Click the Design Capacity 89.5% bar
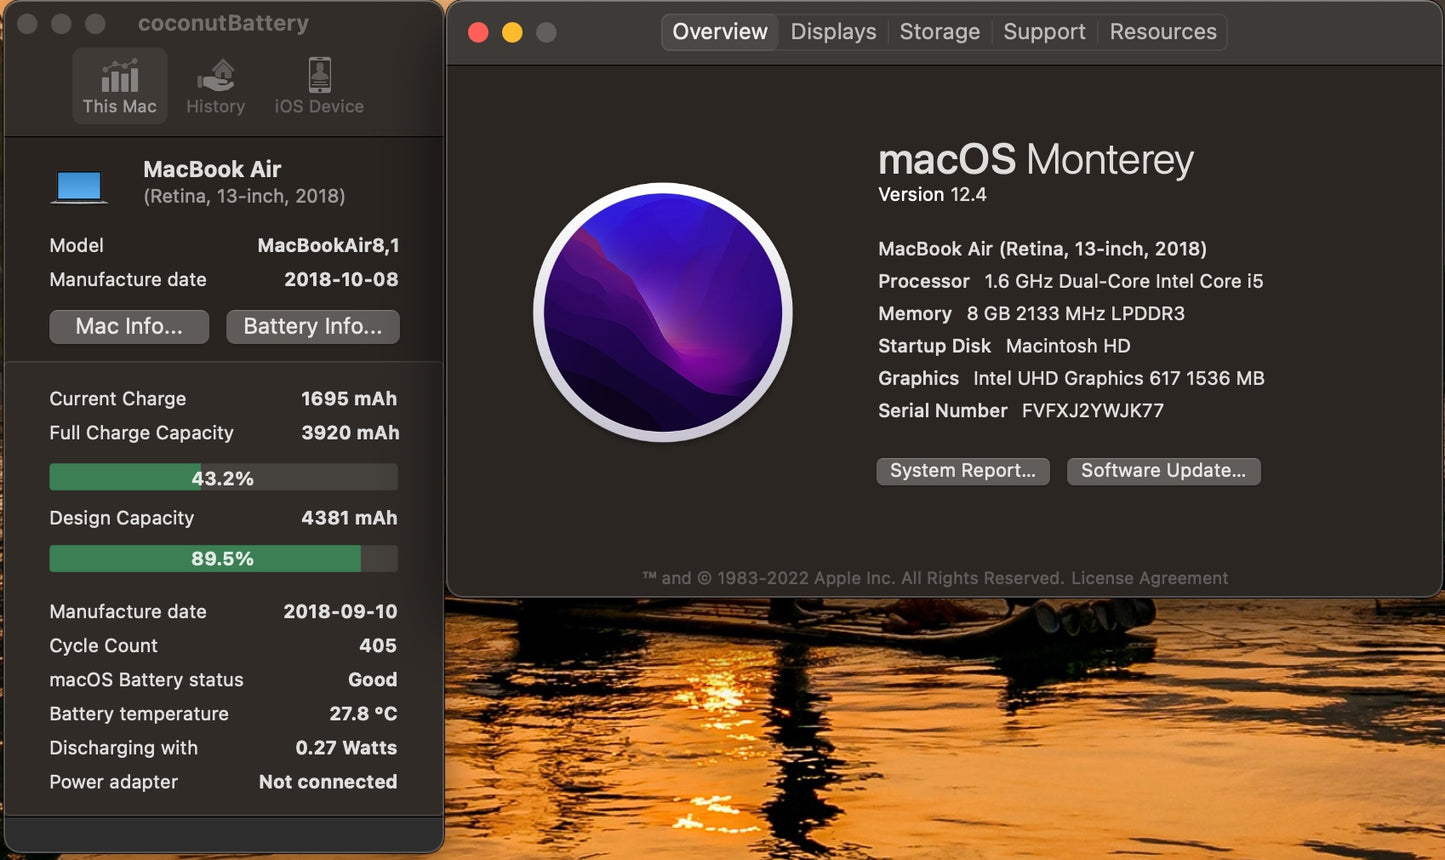1445x860 pixels. pyautogui.click(x=223, y=558)
